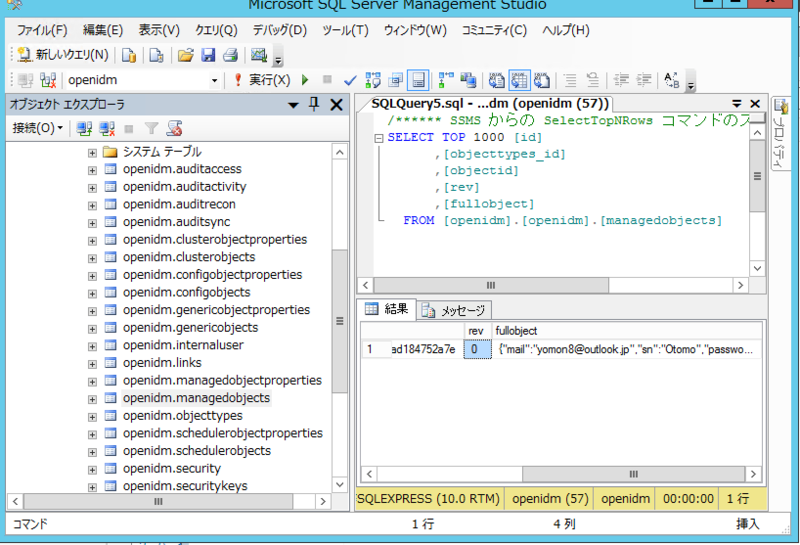Viewport: 800px width, 545px height.
Task: Click Disconnect icon in Object Explorer
Action: click(x=107, y=128)
